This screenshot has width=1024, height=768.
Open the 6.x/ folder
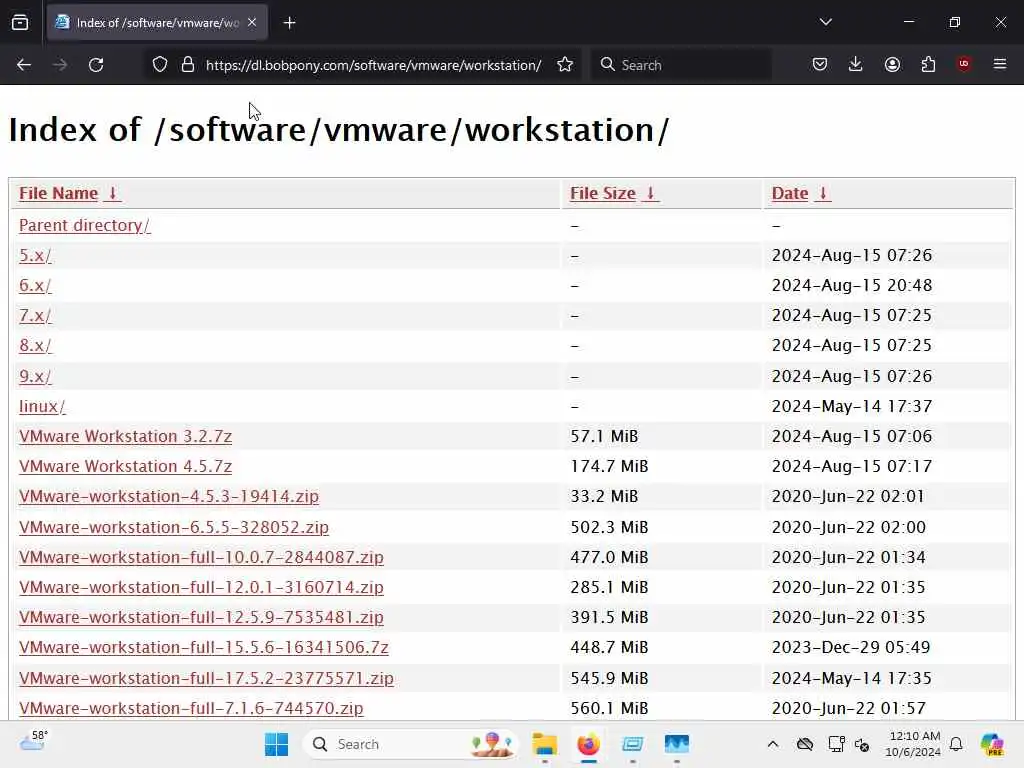coord(35,285)
